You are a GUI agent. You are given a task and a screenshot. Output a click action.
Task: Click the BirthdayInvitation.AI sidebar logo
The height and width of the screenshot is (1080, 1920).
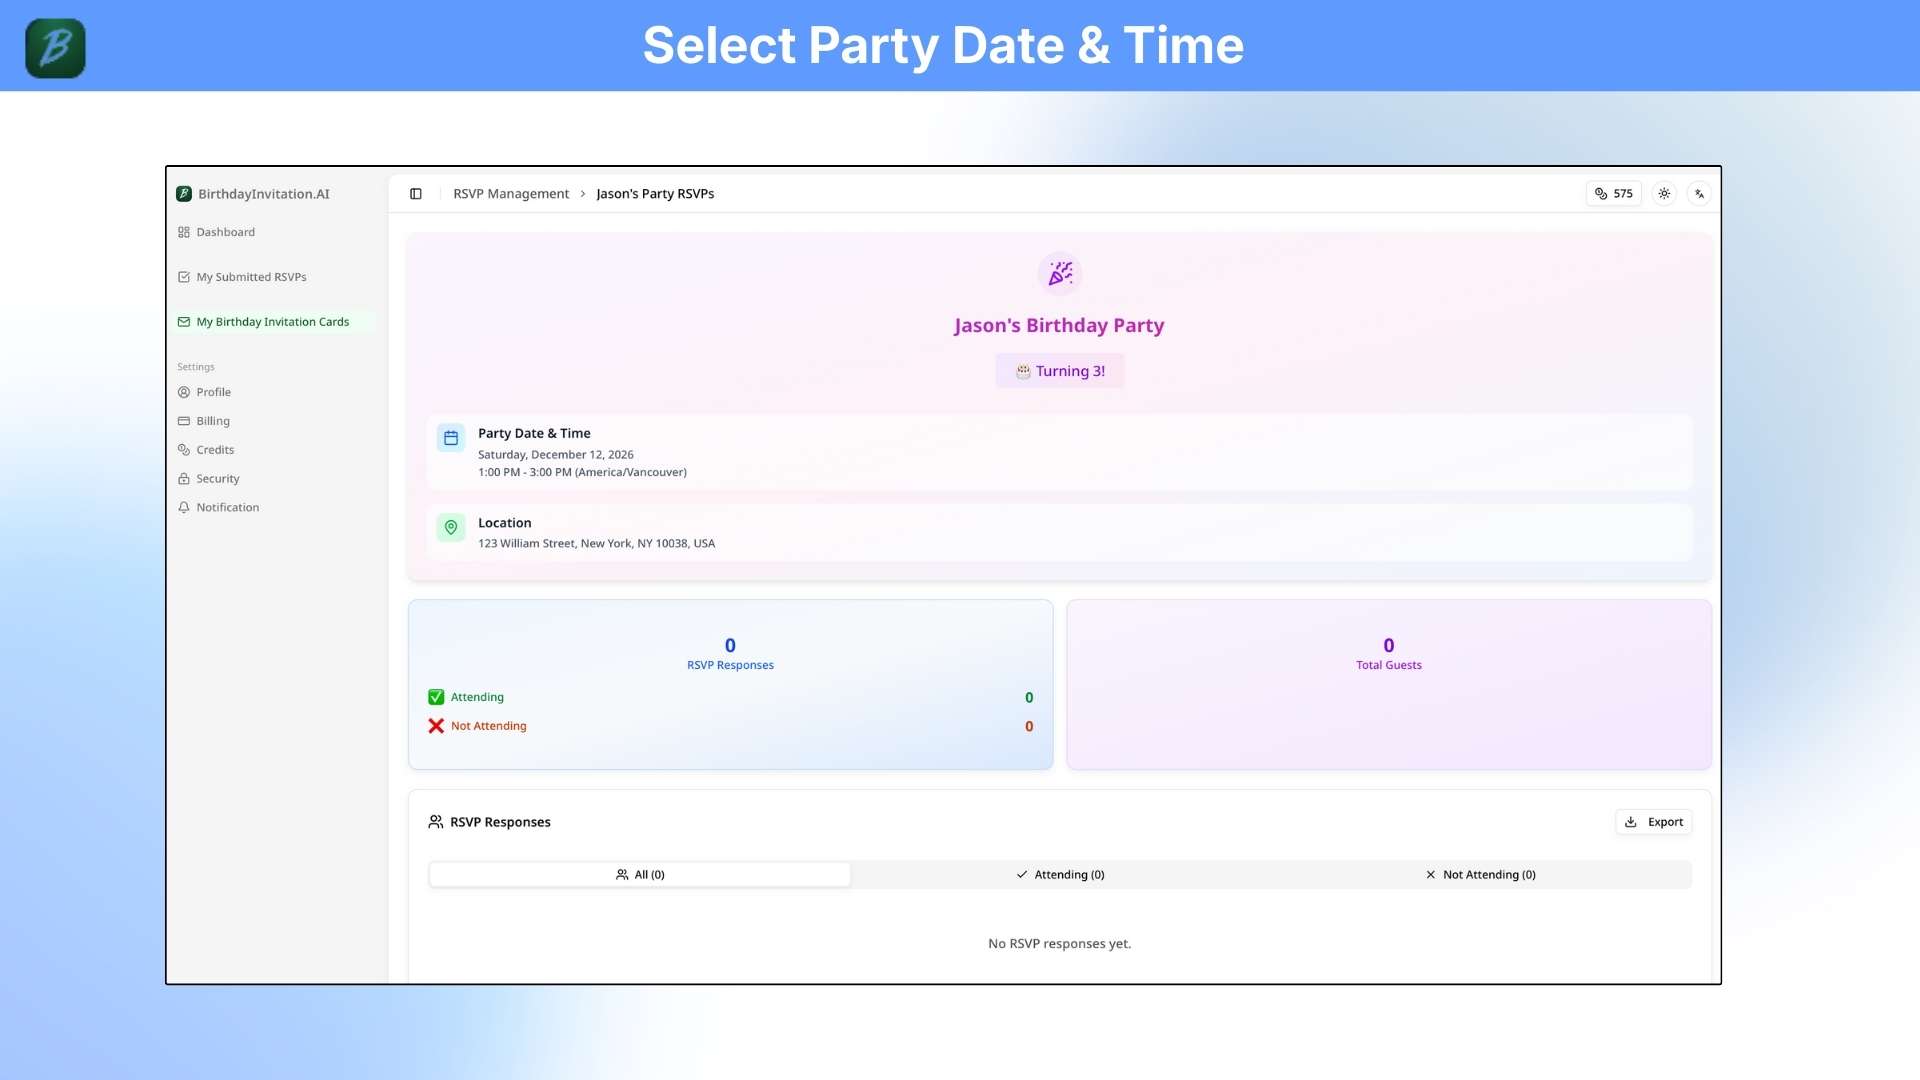pyautogui.click(x=254, y=194)
